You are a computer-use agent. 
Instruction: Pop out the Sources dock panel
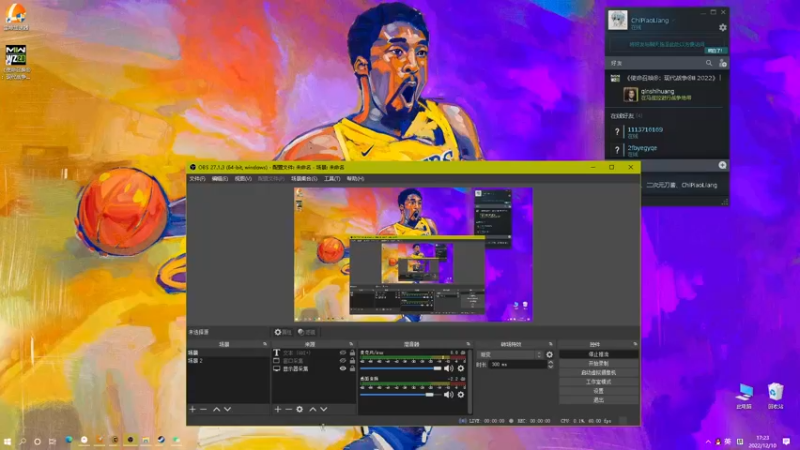[351, 344]
